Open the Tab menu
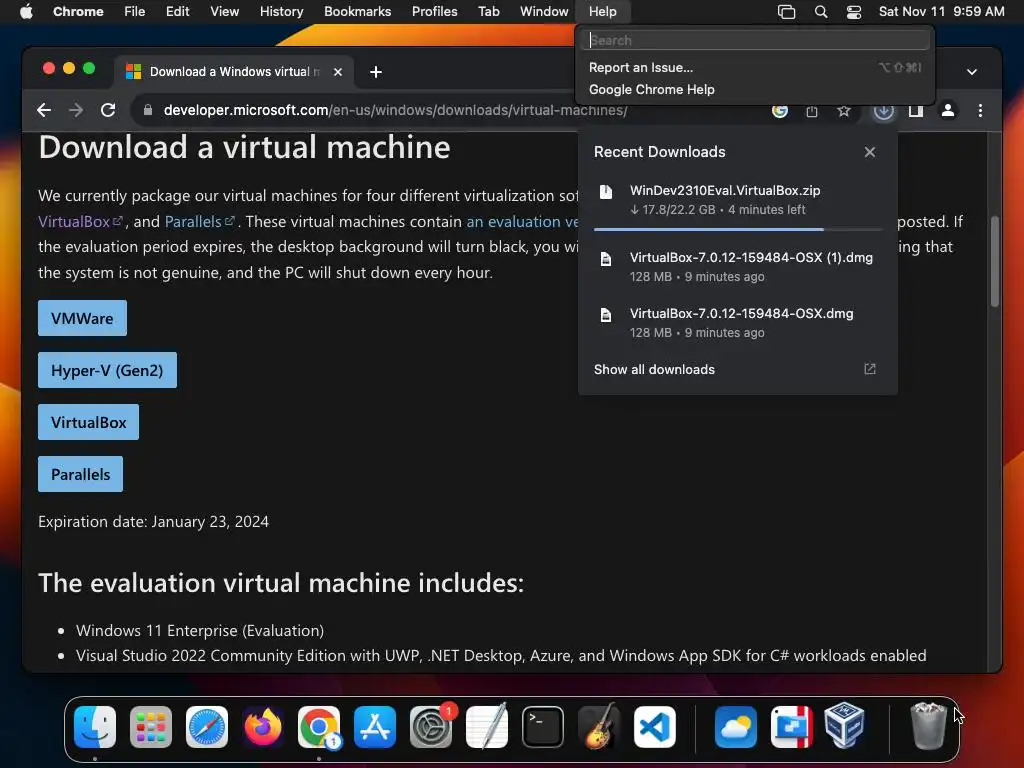 tap(488, 12)
